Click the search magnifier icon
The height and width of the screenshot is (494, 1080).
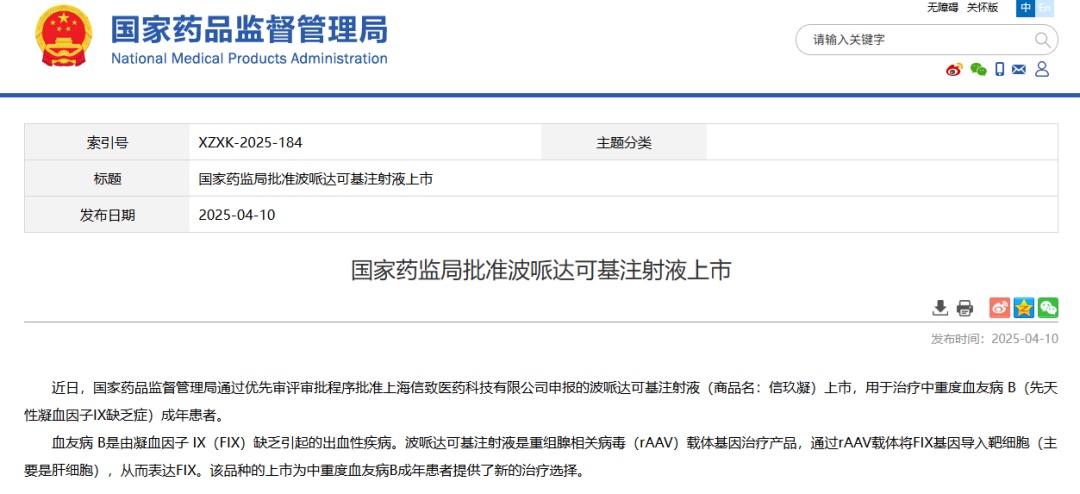(1043, 40)
